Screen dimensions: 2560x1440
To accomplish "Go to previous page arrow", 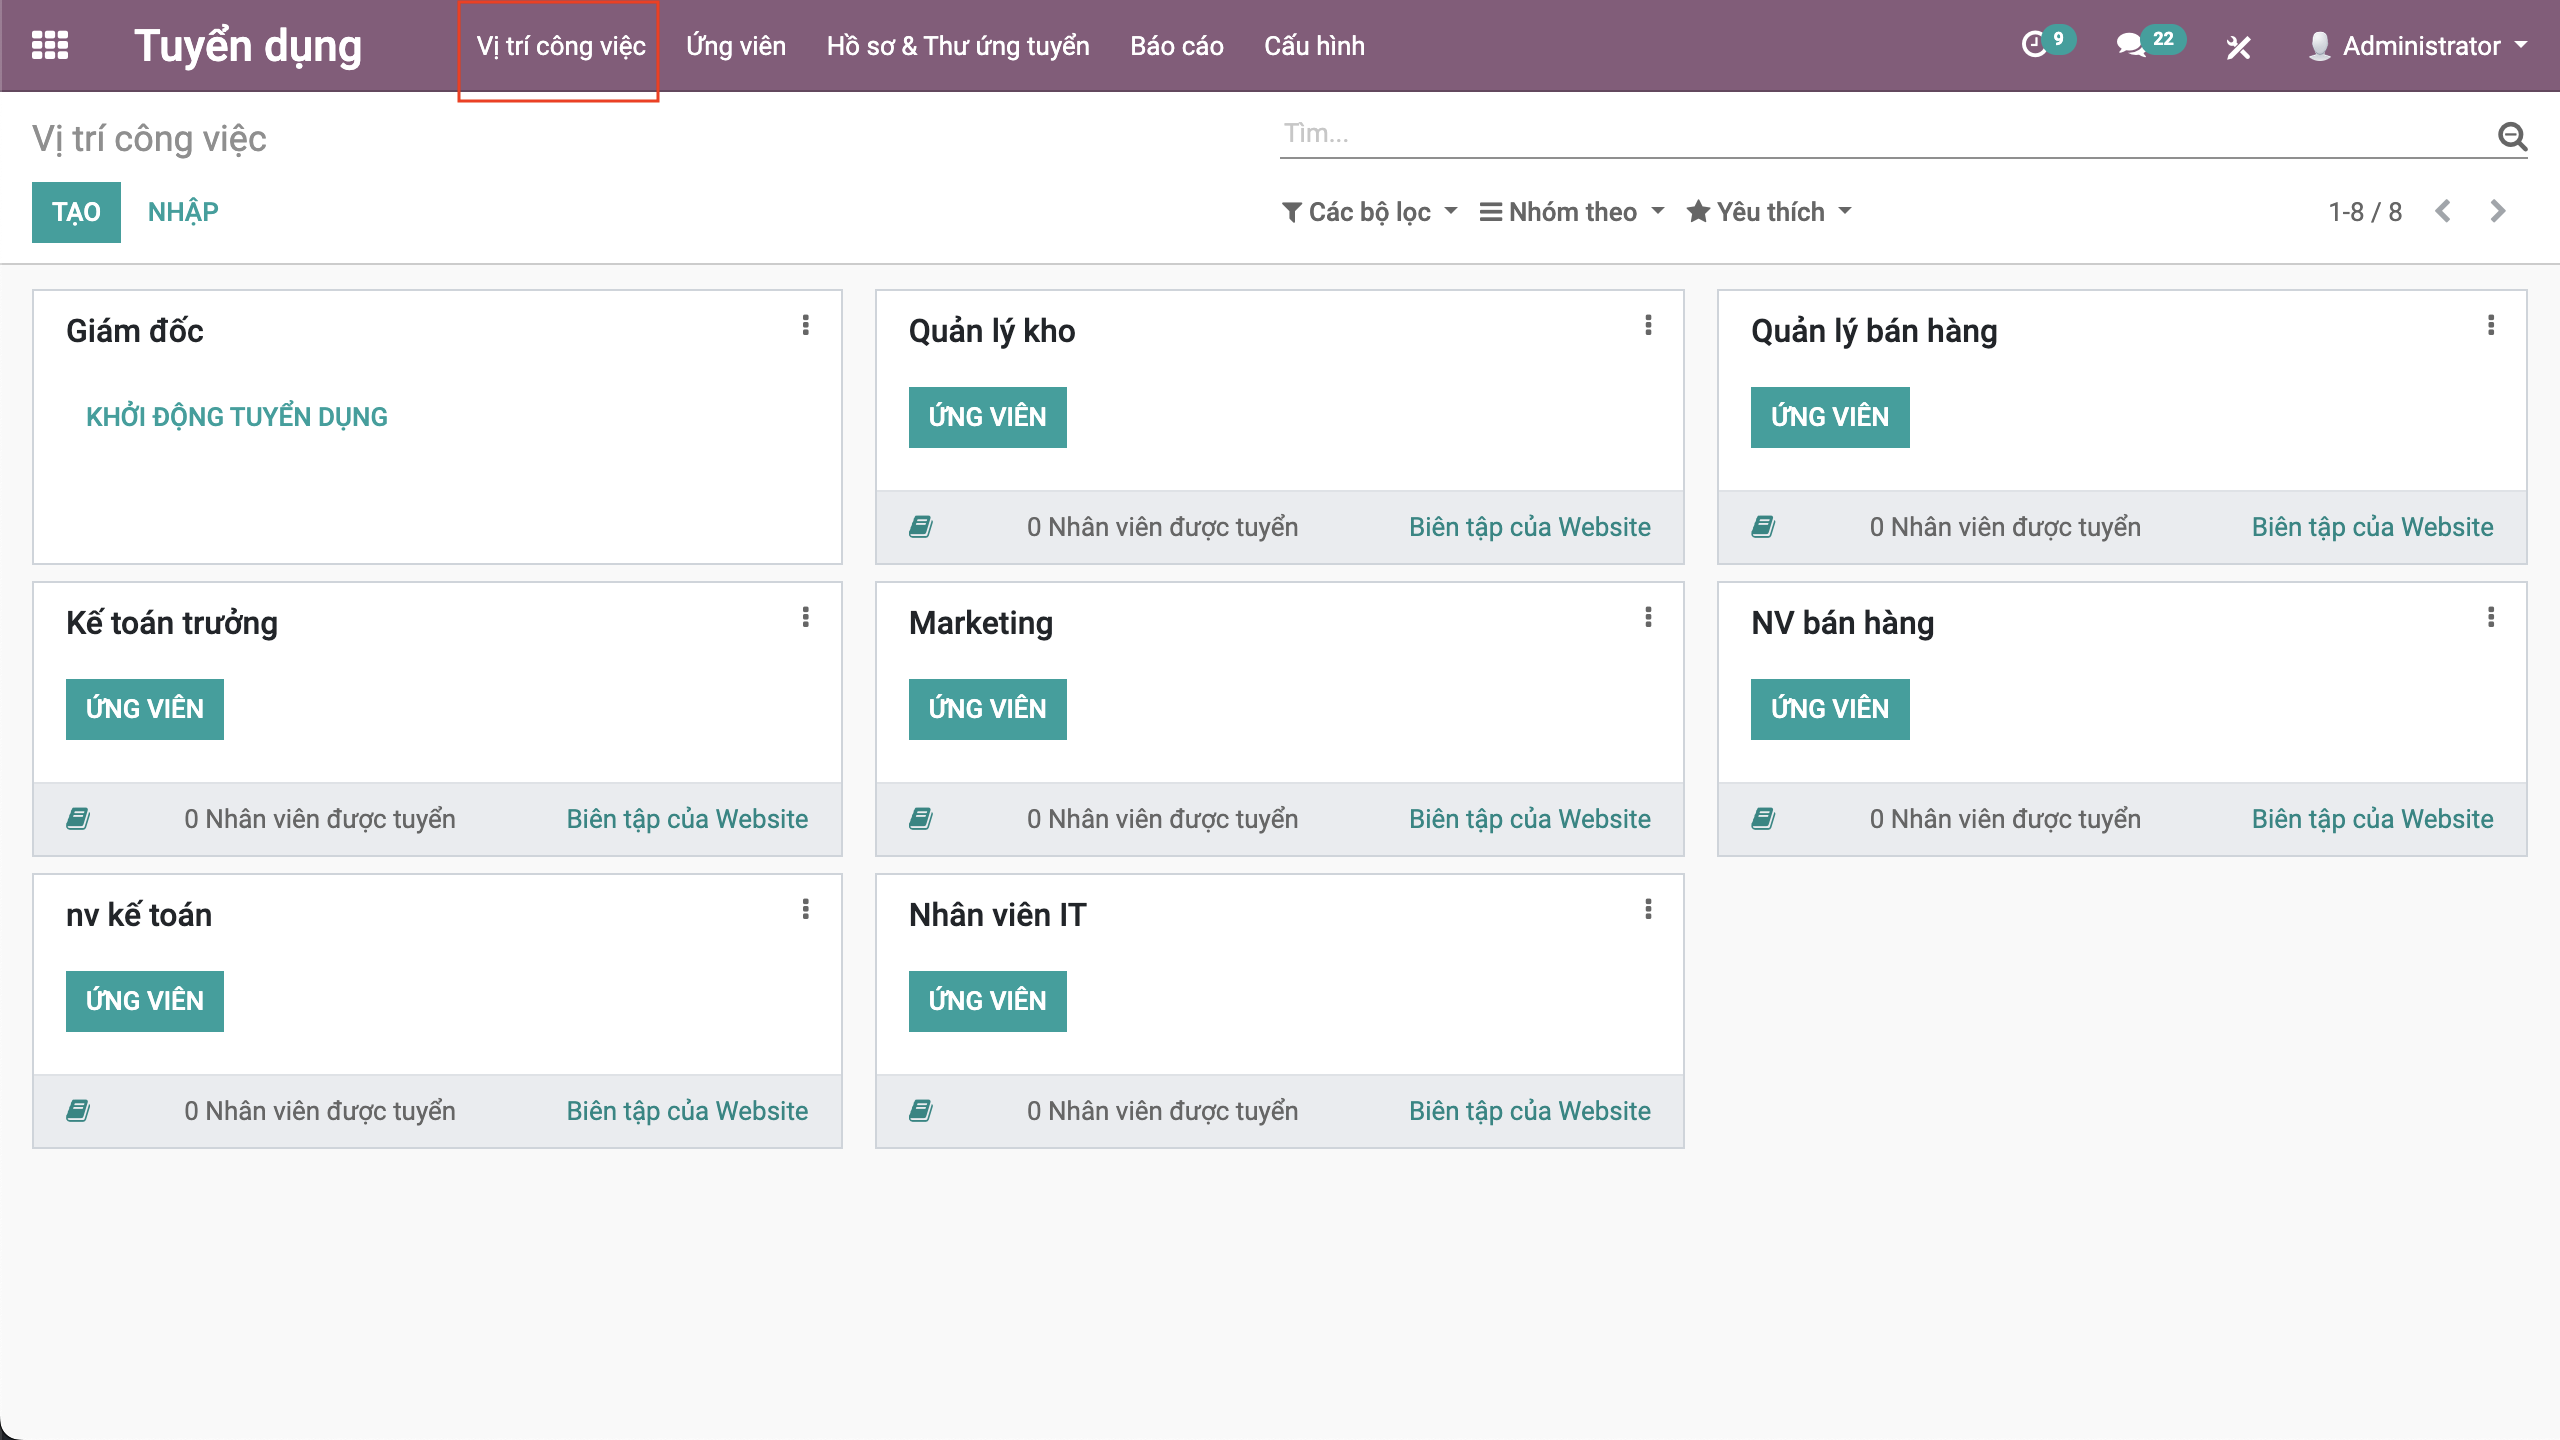I will (2444, 211).
